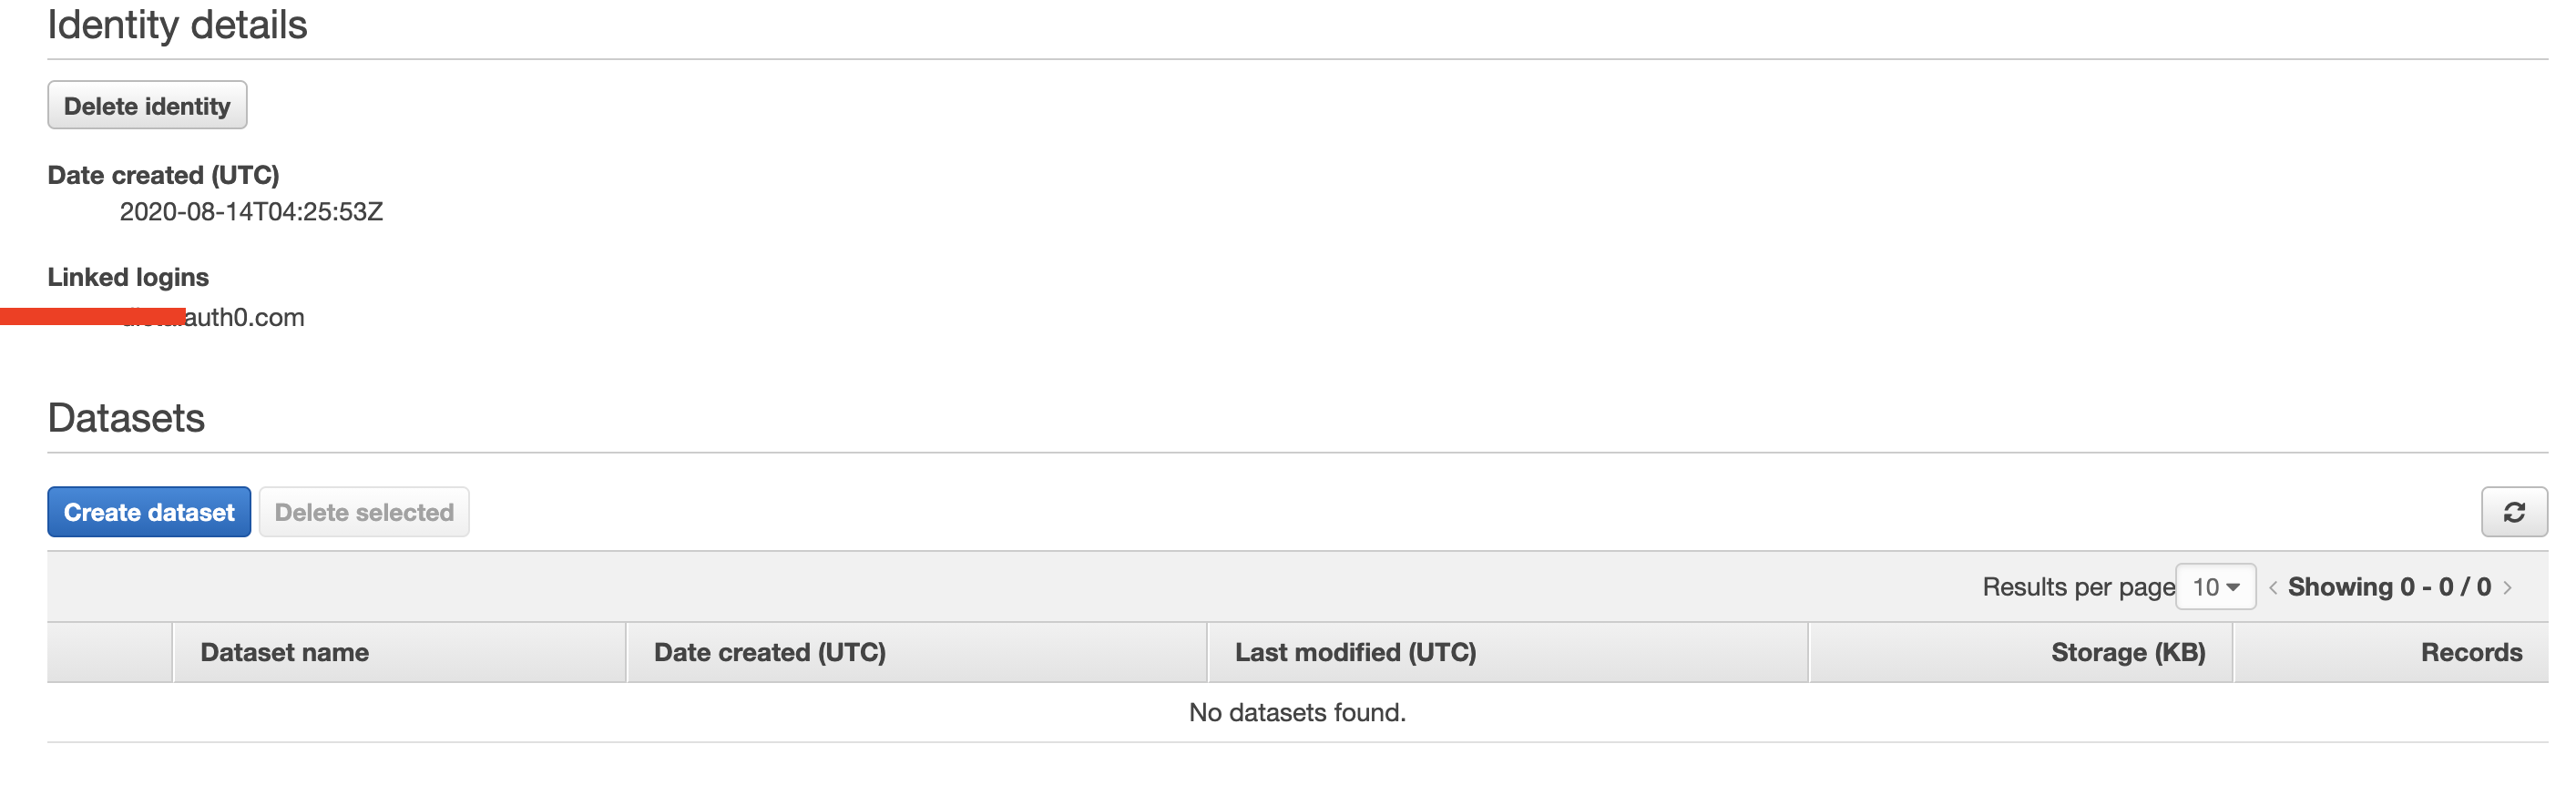The width and height of the screenshot is (2576, 785).
Task: Click the No datasets found message
Action: click(1297, 712)
